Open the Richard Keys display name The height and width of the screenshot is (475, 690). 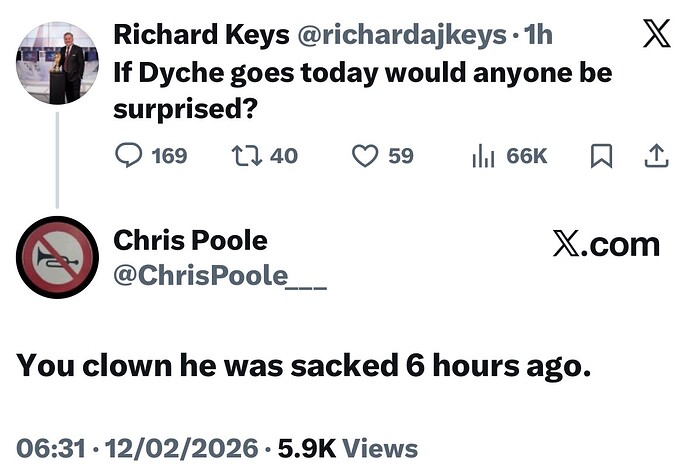tap(201, 34)
